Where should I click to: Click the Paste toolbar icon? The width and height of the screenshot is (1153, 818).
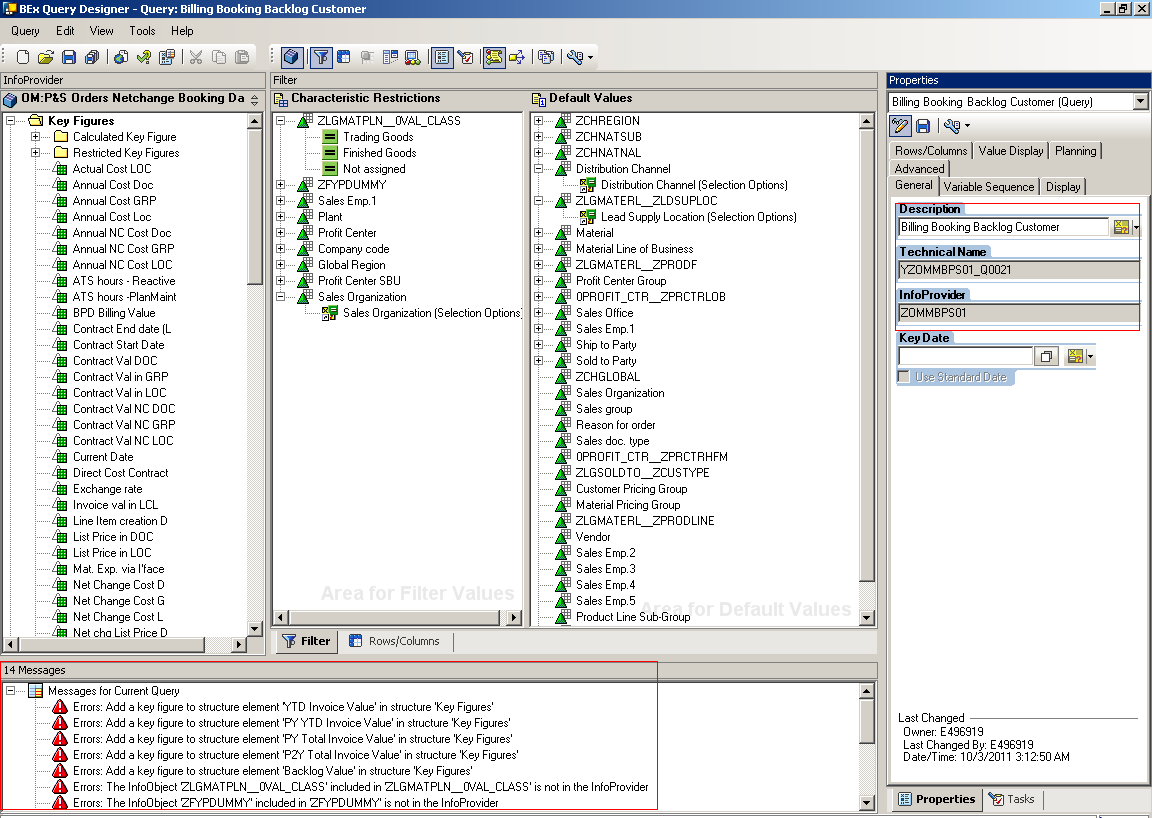pyautogui.click(x=240, y=57)
